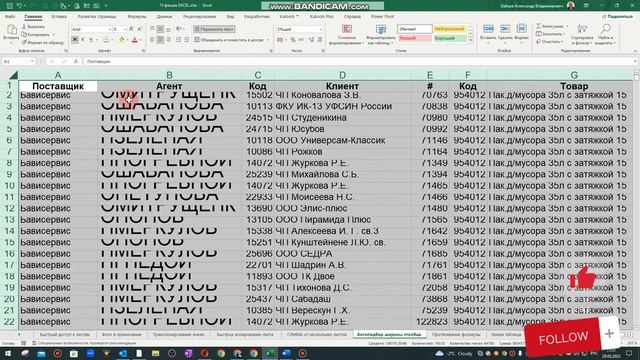Screen dimensions: 640x360
Task: Switch to the Данные ribbon tab
Action: click(x=164, y=17)
